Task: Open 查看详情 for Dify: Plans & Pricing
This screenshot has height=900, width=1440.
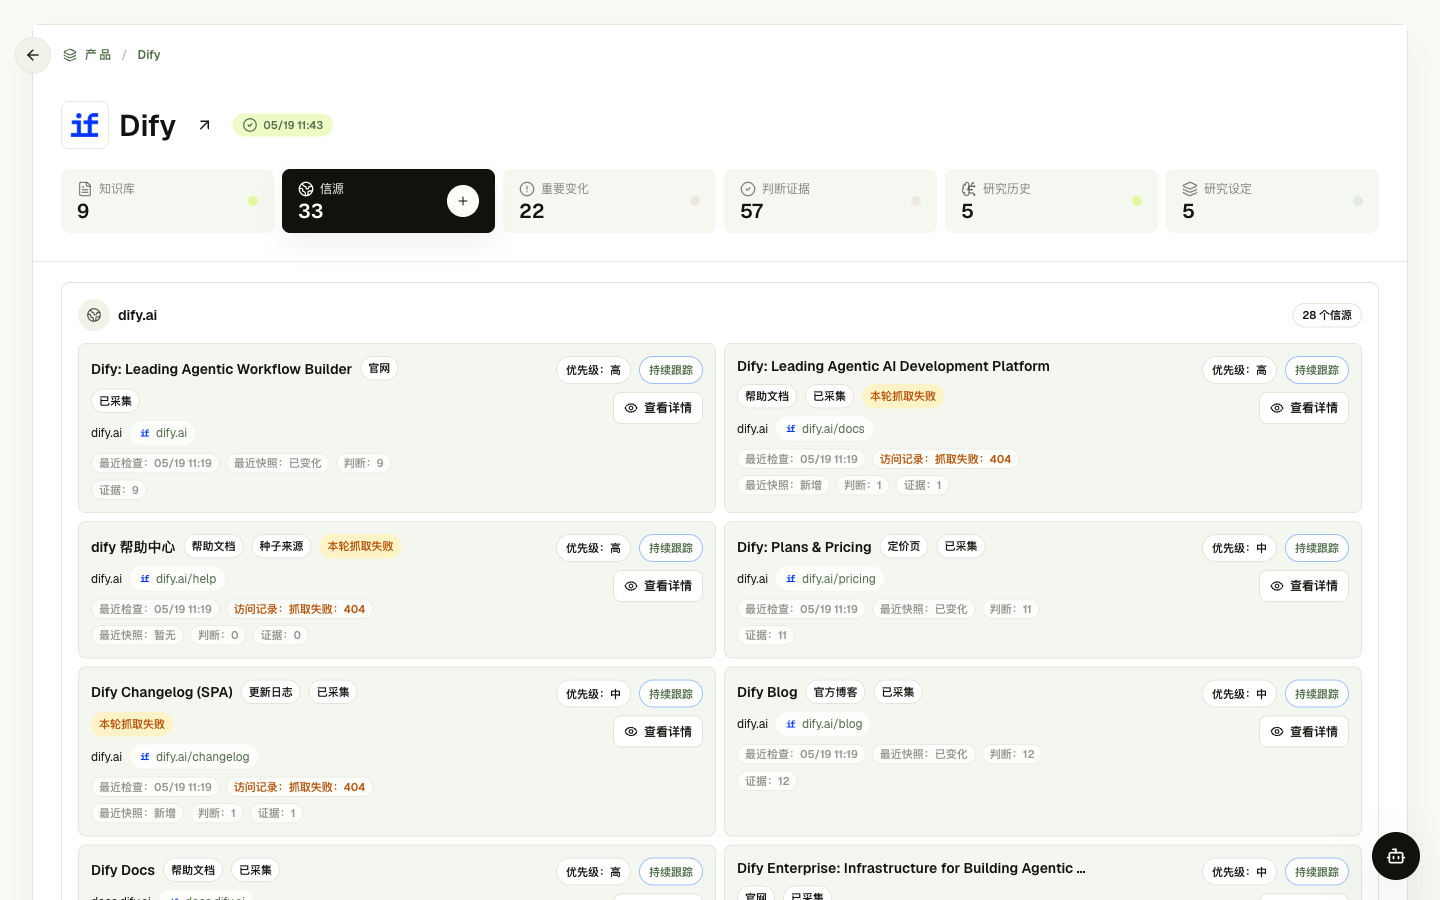Action: pyautogui.click(x=1304, y=586)
